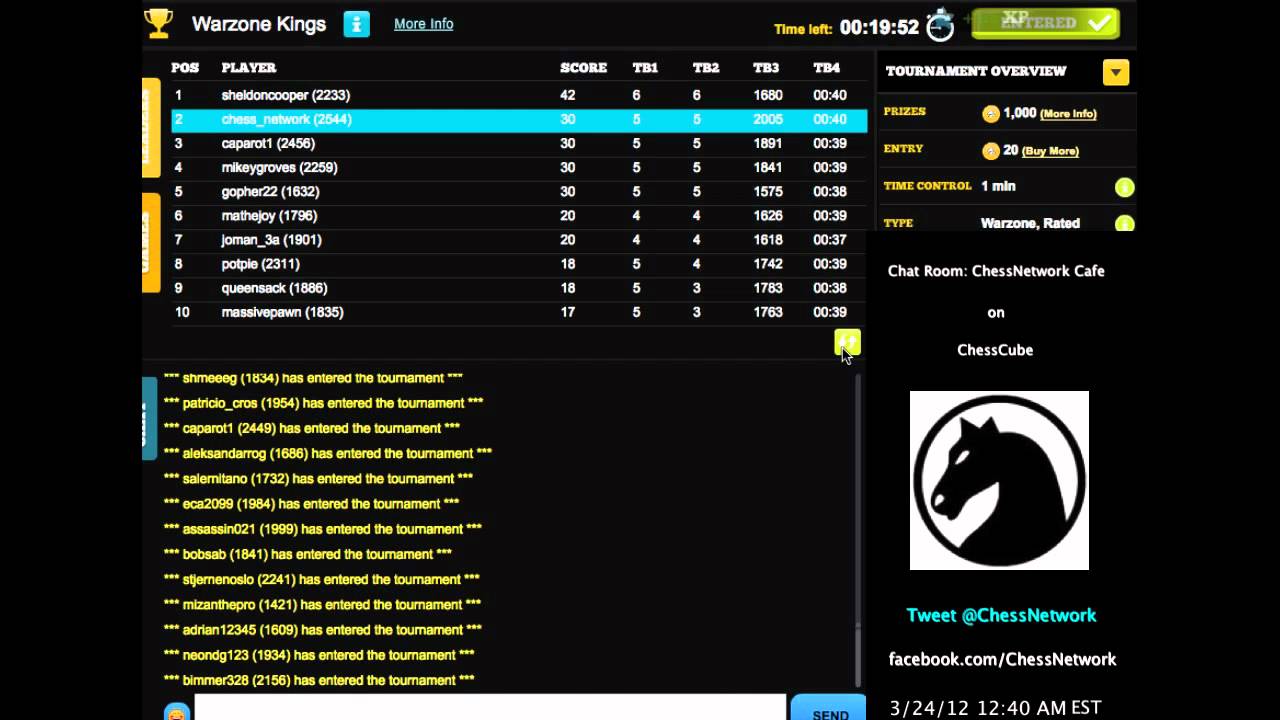Click the 'aleksandarrog (1686) has entered' chat message
The image size is (1280, 720).
[x=328, y=453]
